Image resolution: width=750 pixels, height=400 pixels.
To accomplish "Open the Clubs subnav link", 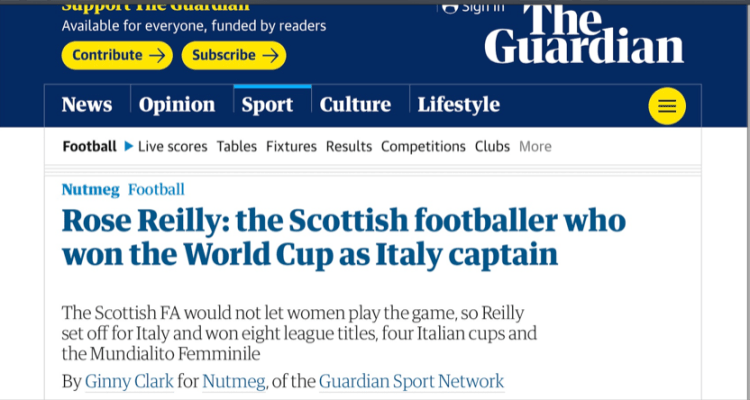I will pyautogui.click(x=492, y=146).
